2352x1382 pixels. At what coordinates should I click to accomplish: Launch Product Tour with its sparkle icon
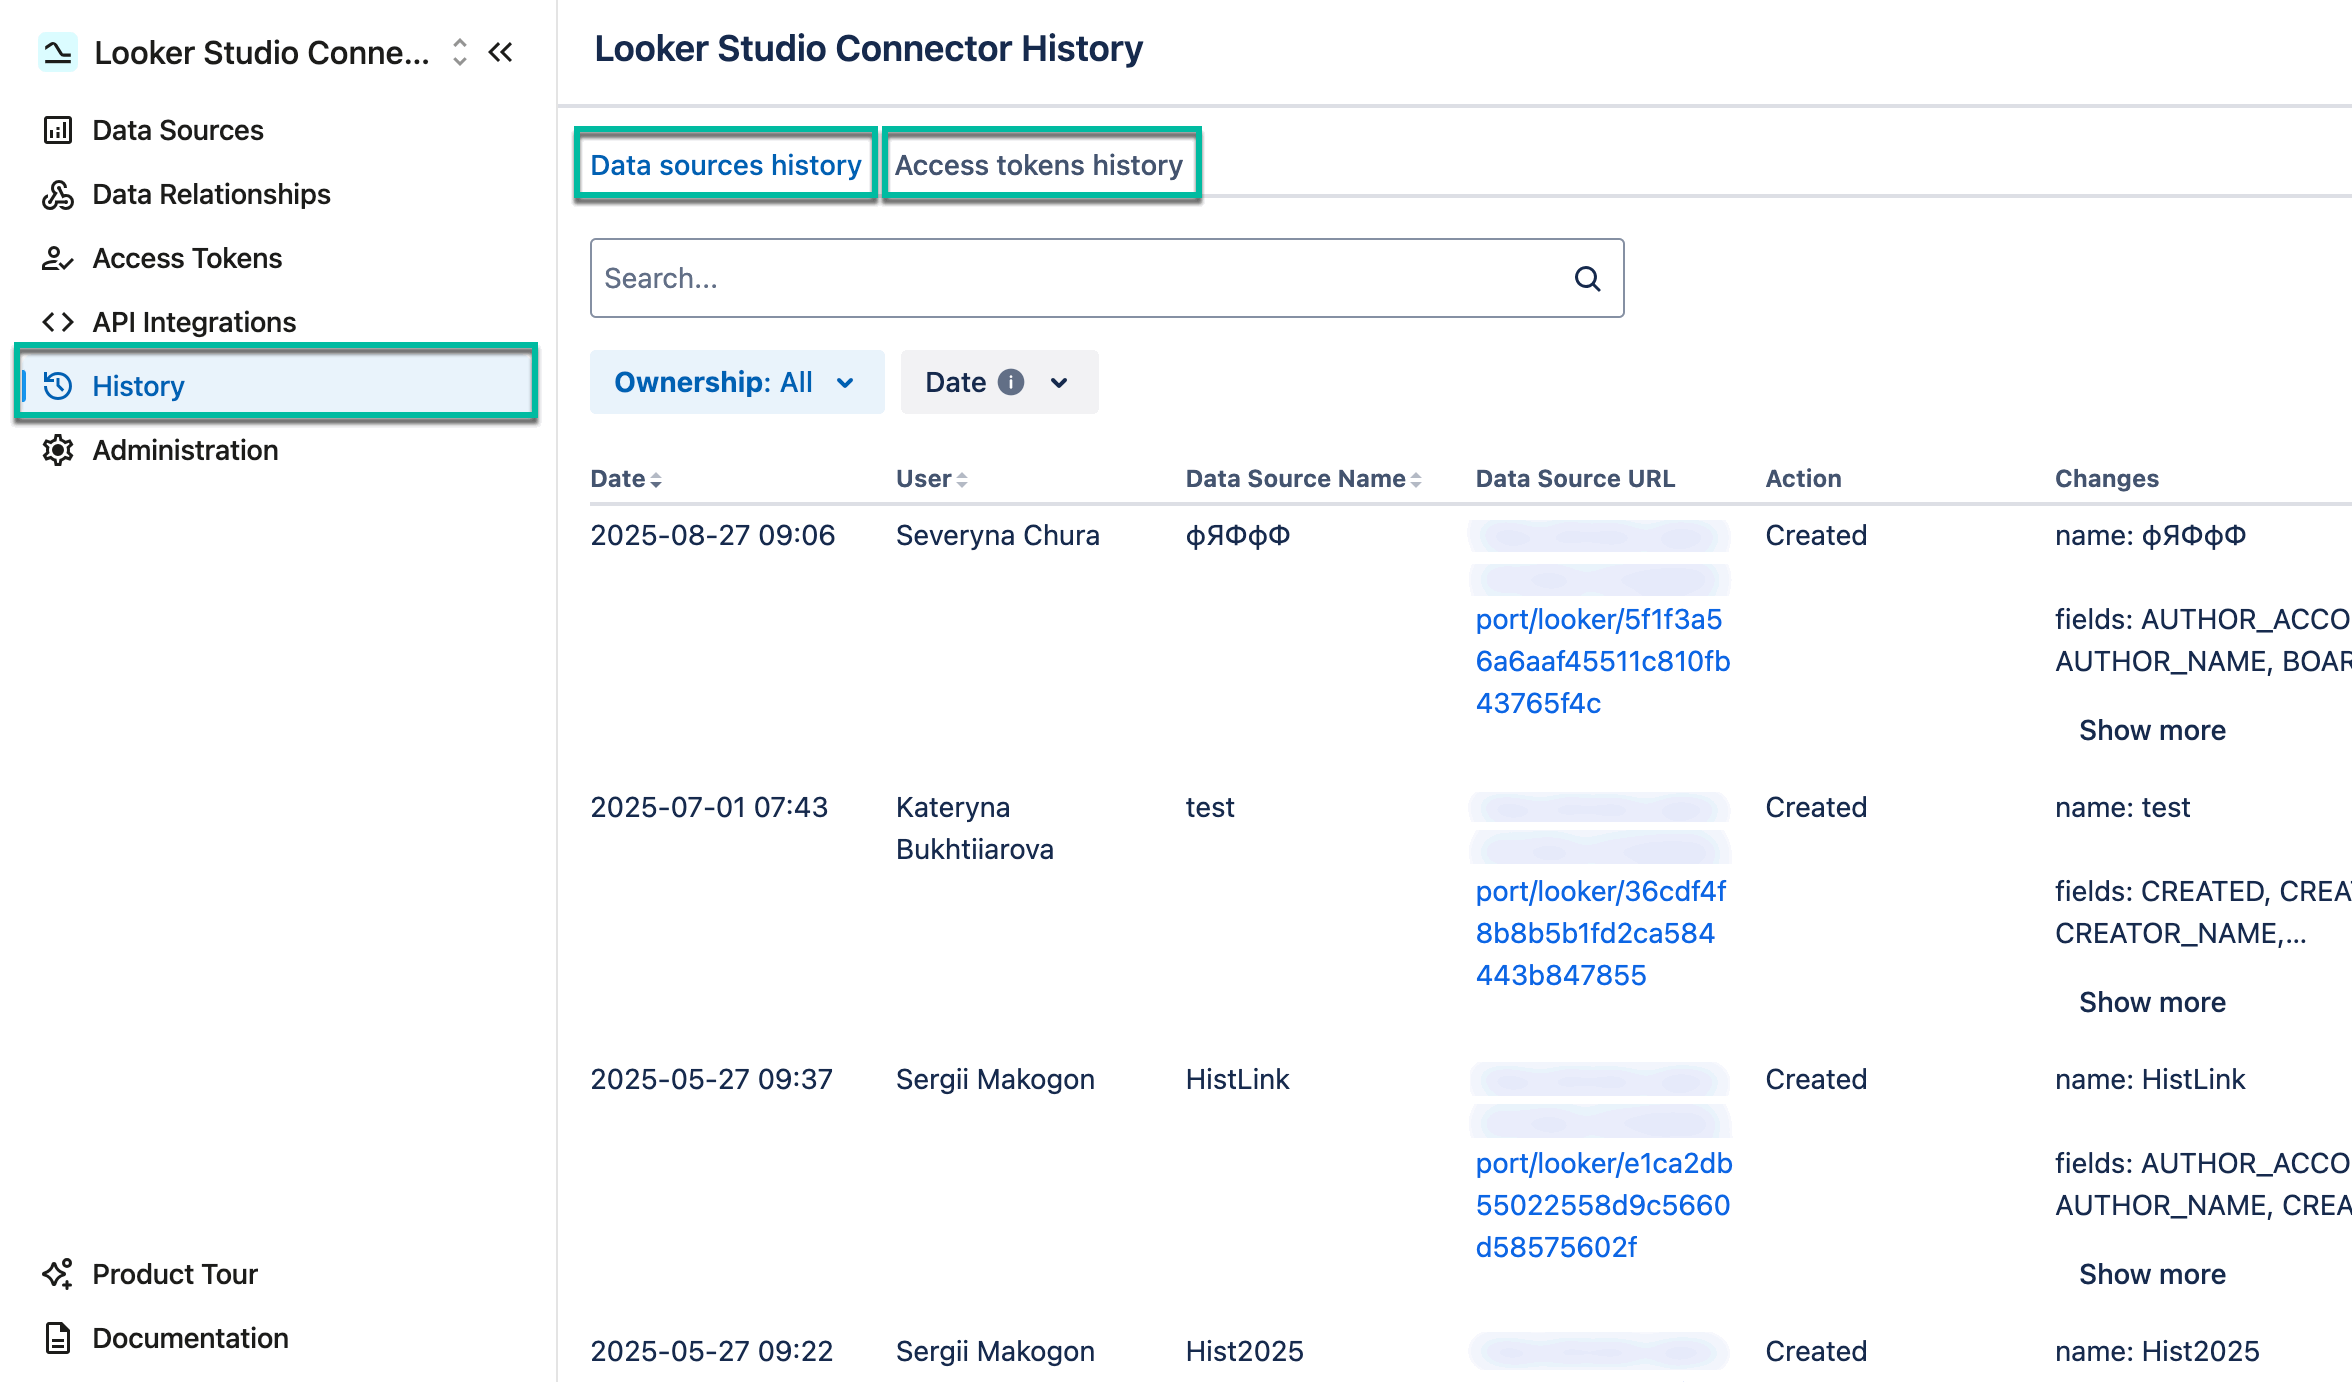point(56,1273)
